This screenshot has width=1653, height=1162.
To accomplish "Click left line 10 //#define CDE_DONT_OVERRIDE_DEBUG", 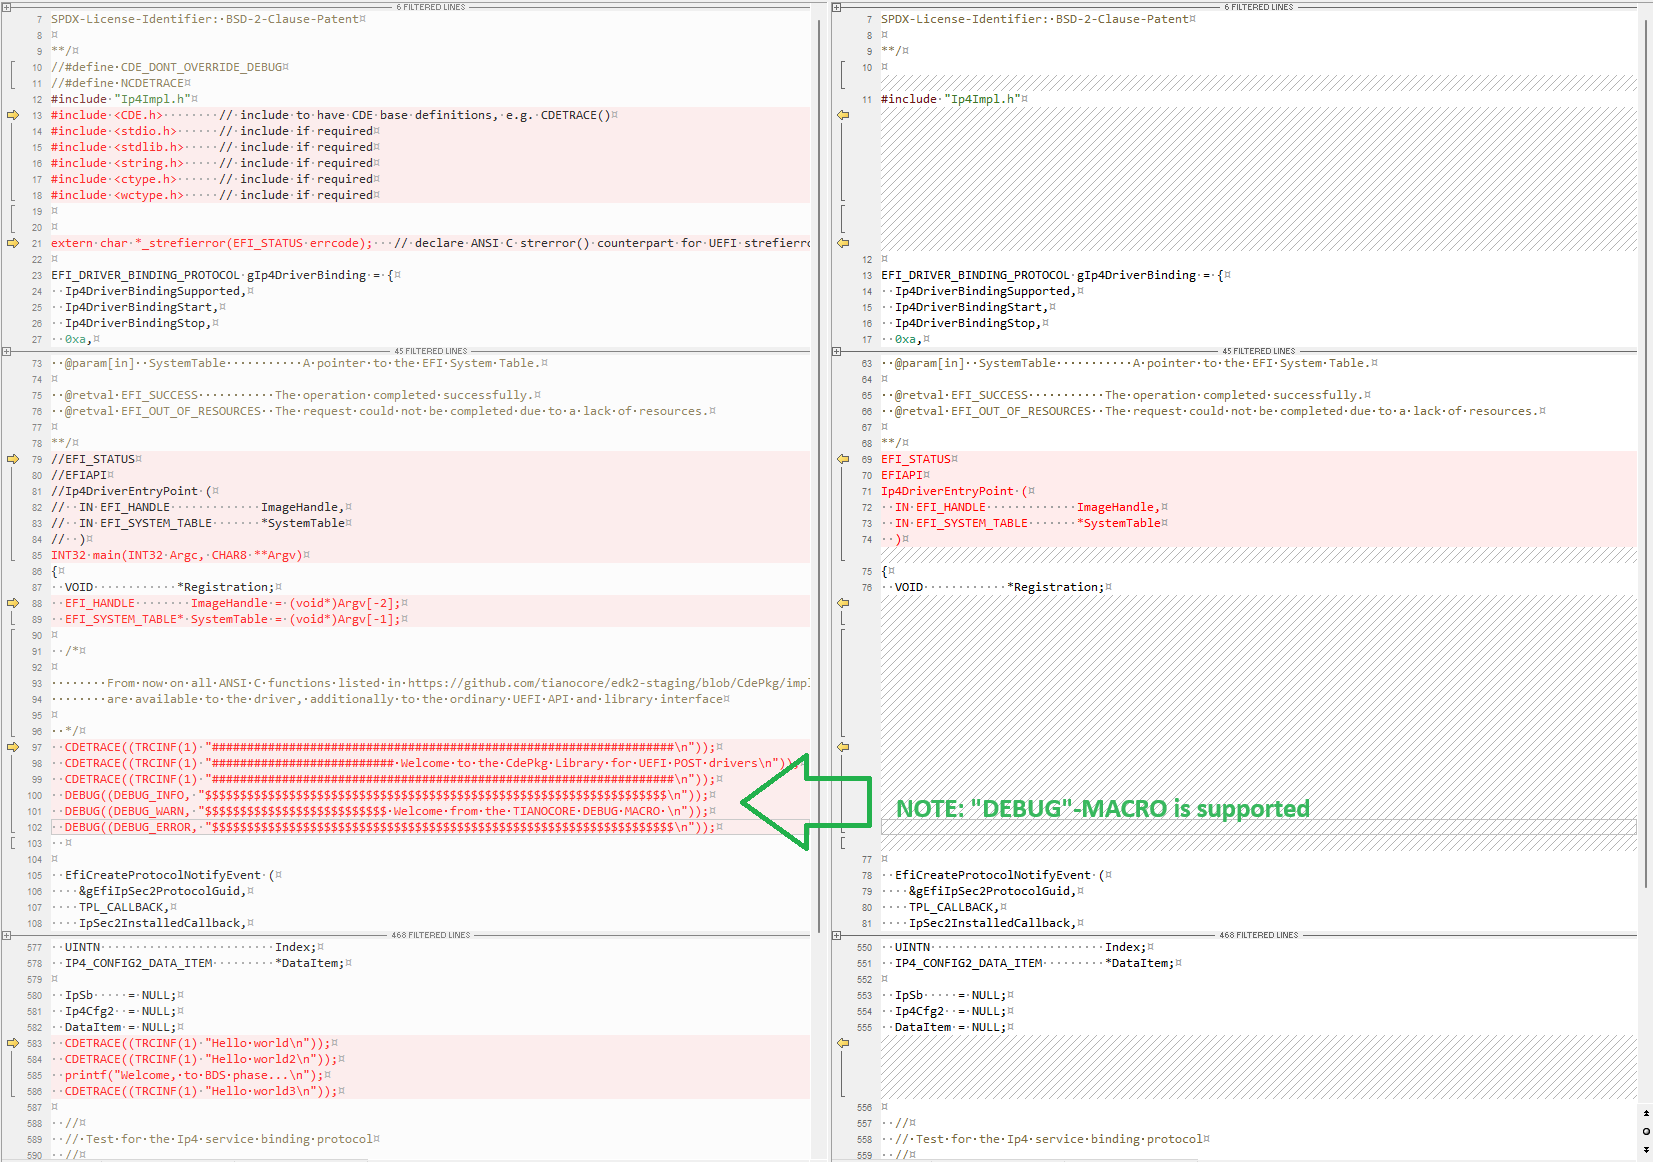I will click(170, 67).
